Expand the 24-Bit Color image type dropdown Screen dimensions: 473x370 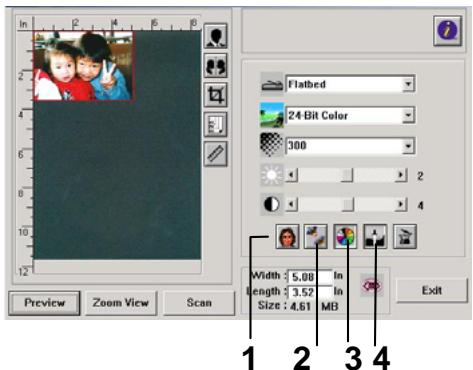[x=408, y=115]
